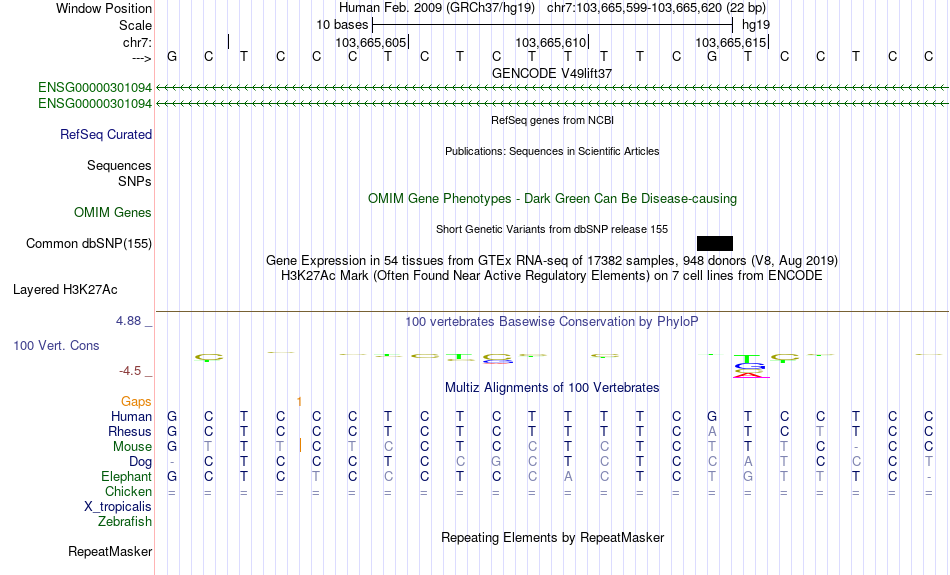Click the dash gap in the Mouse row

[x=855, y=447]
